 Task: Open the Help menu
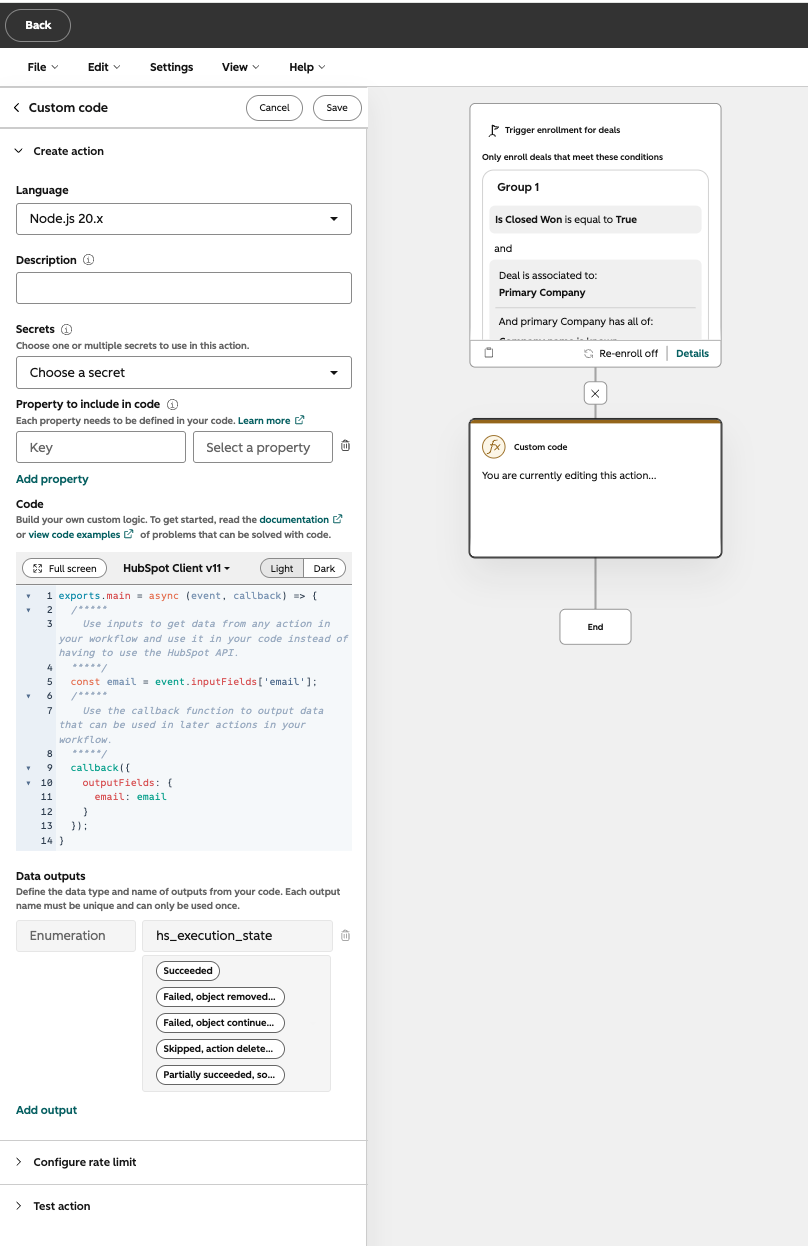(x=308, y=67)
